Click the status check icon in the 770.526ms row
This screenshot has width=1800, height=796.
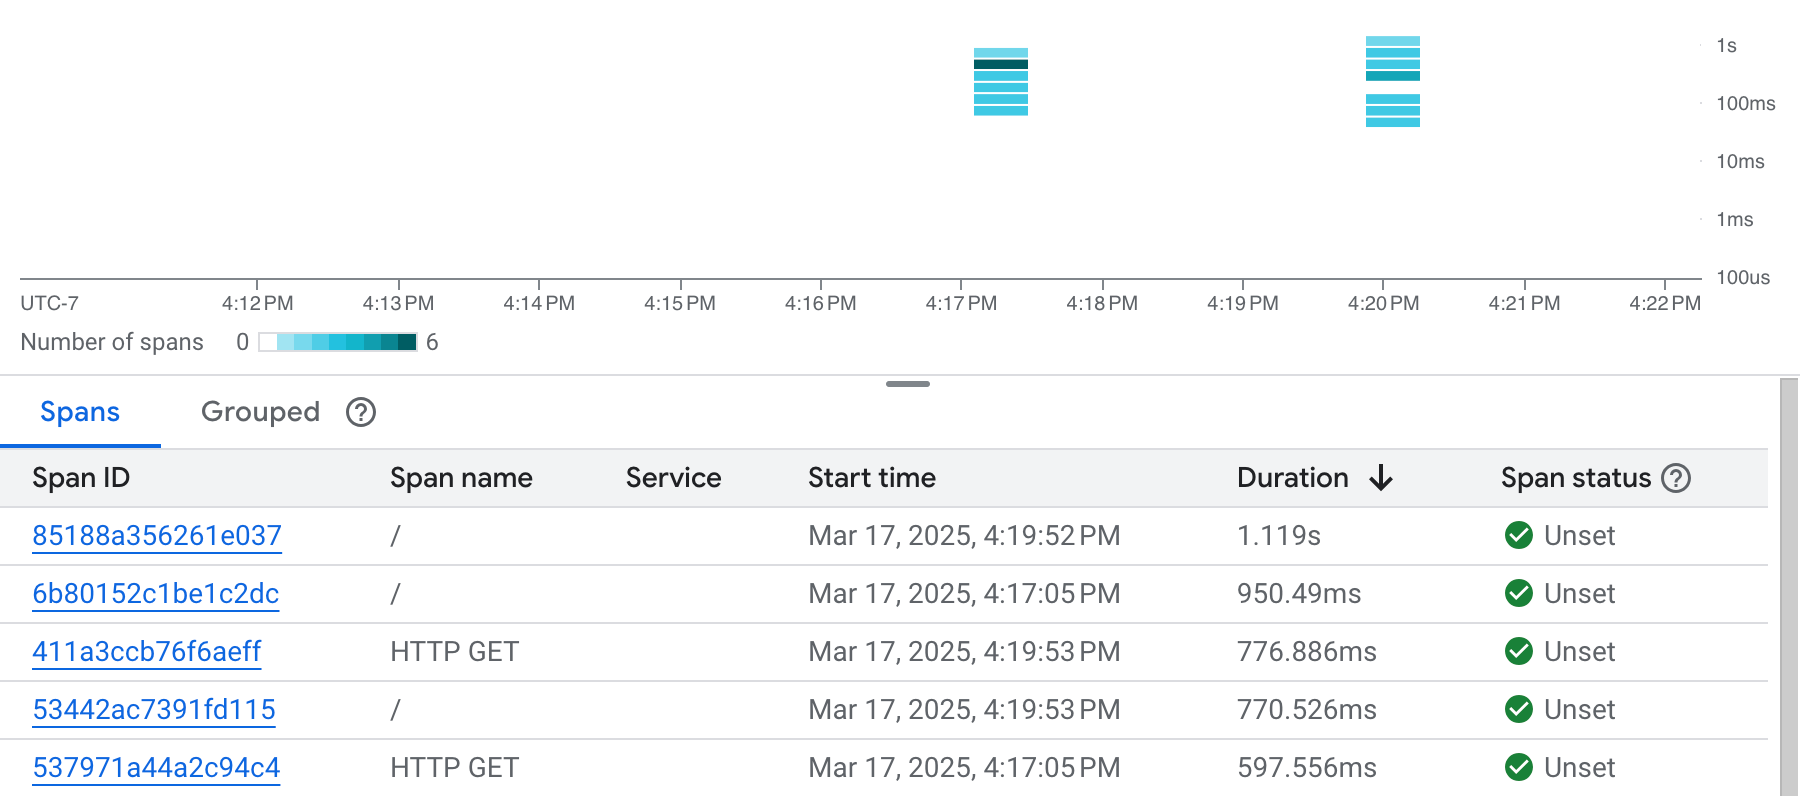1519,710
